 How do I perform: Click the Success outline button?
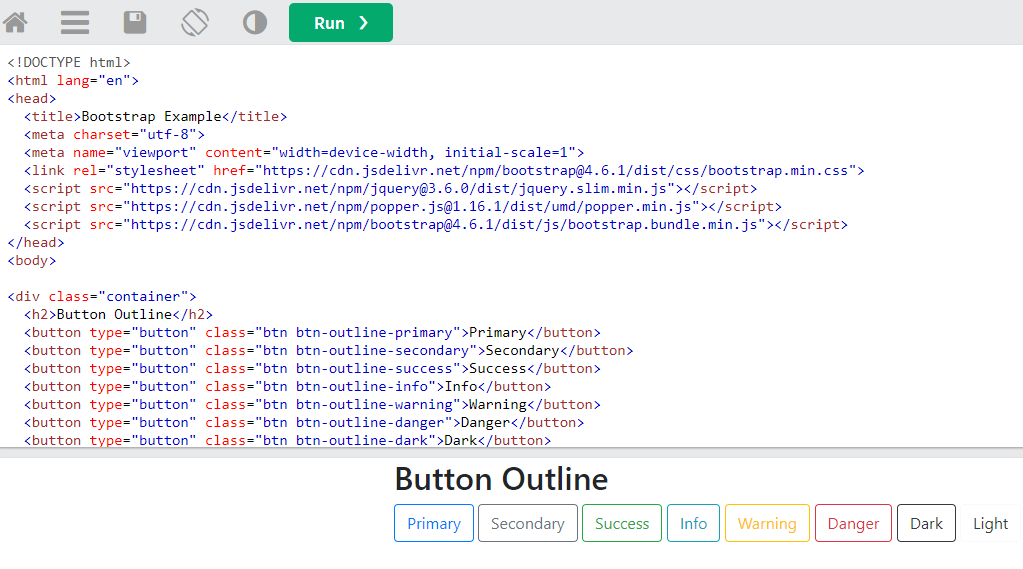tap(622, 523)
